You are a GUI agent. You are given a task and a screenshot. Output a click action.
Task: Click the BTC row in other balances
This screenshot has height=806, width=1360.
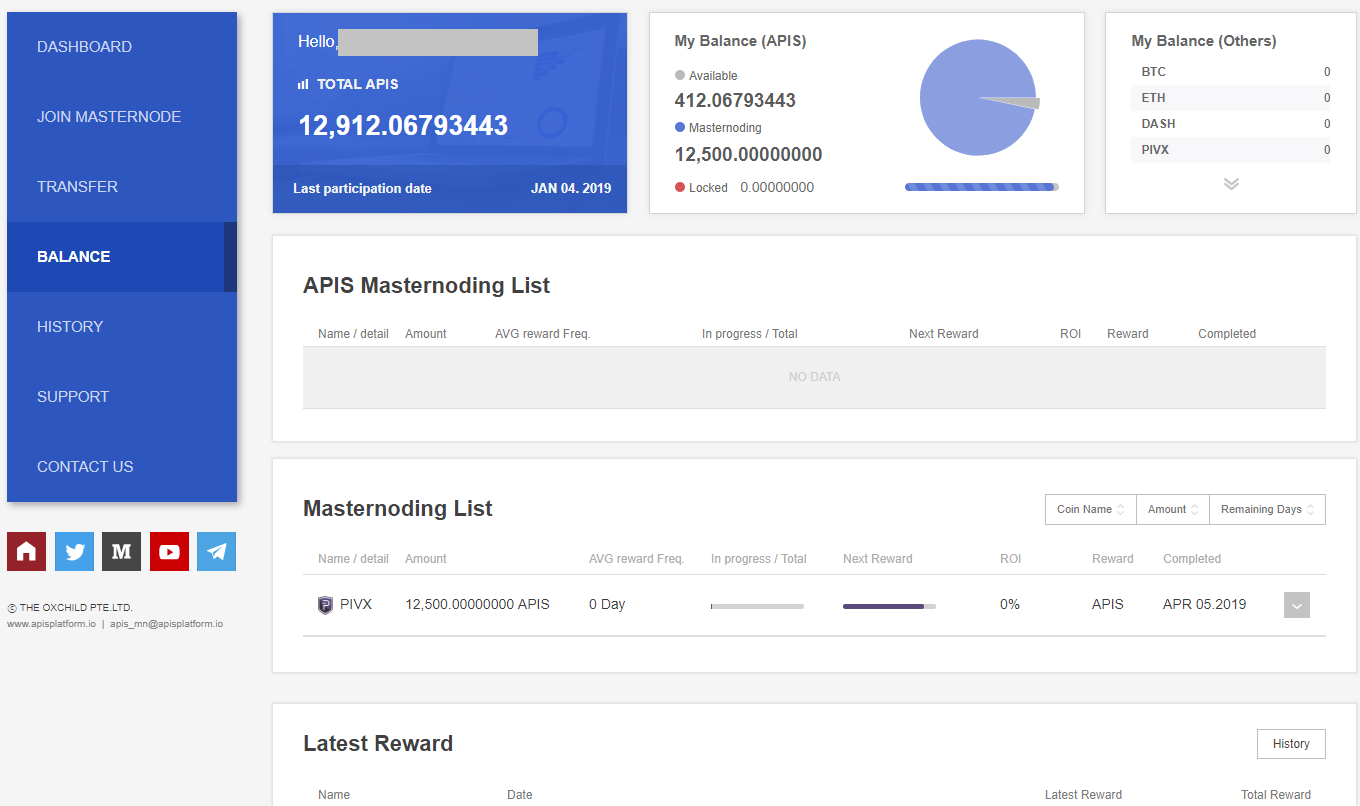[1231, 72]
